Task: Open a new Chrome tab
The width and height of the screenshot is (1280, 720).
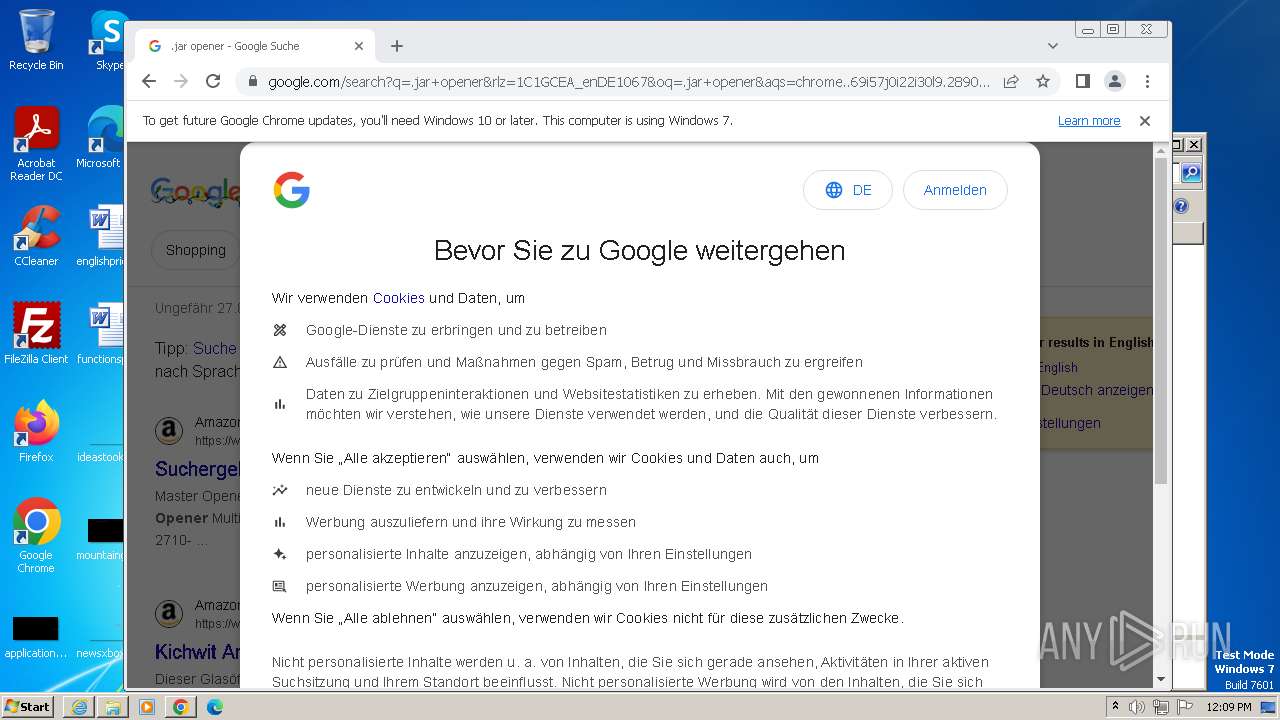Action: coord(397,46)
